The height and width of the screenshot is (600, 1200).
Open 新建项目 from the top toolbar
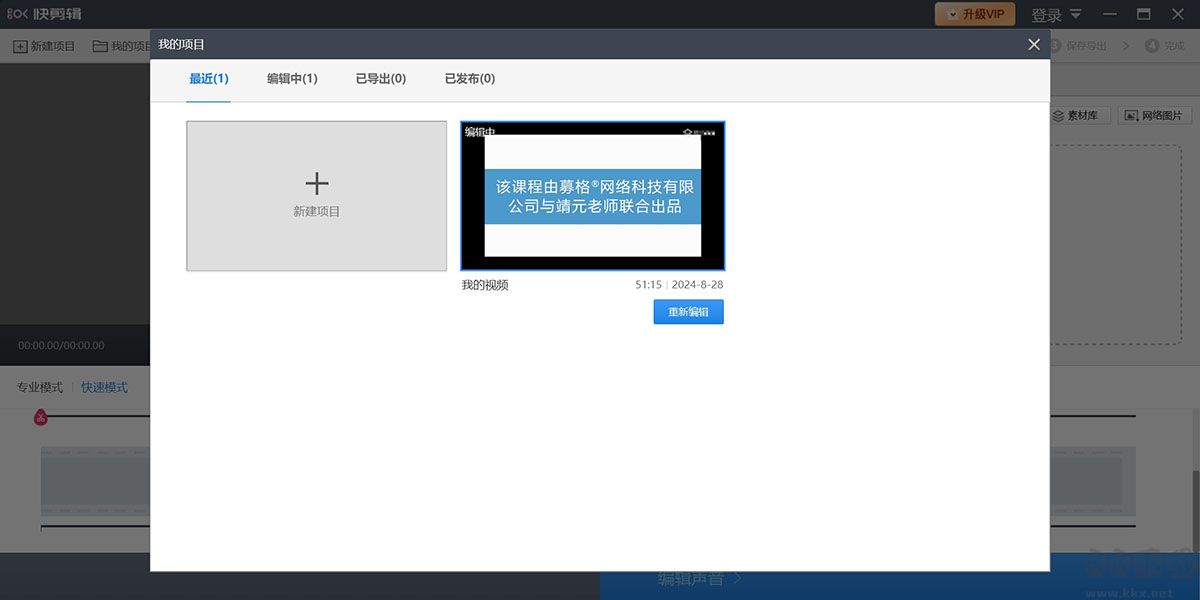pyautogui.click(x=45, y=46)
